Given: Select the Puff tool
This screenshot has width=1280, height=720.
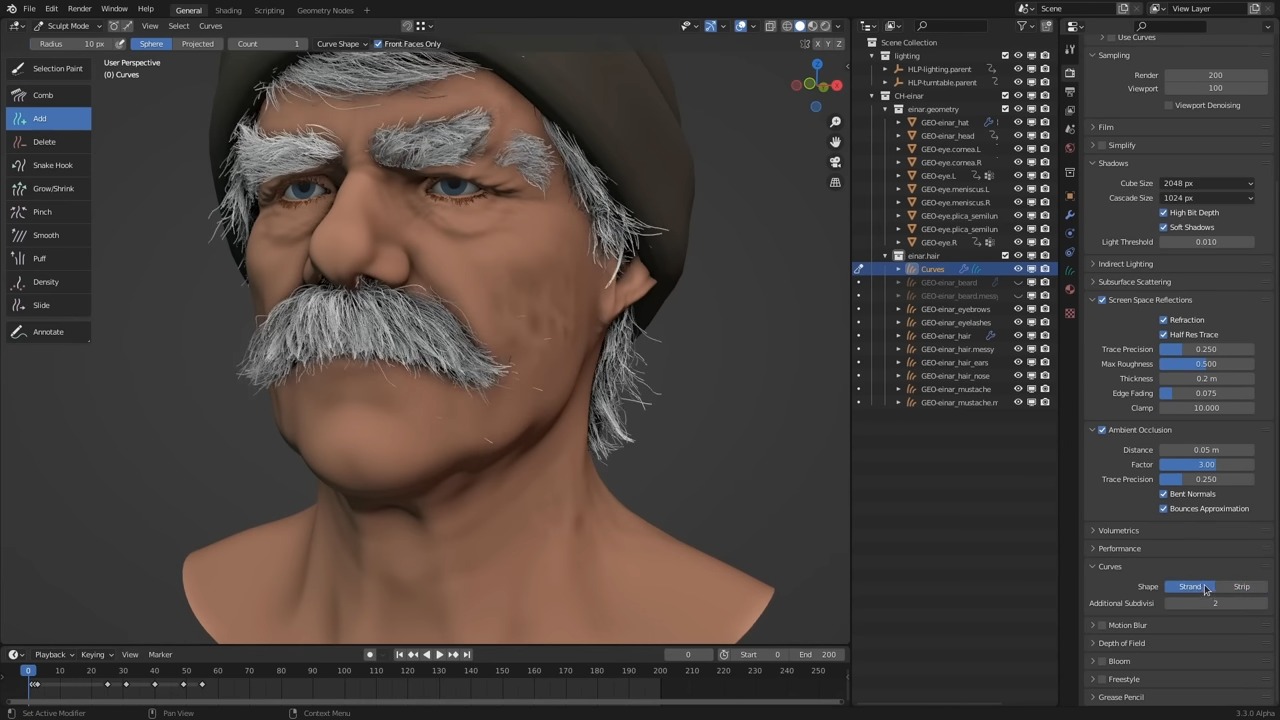Looking at the screenshot, I should tap(40, 259).
